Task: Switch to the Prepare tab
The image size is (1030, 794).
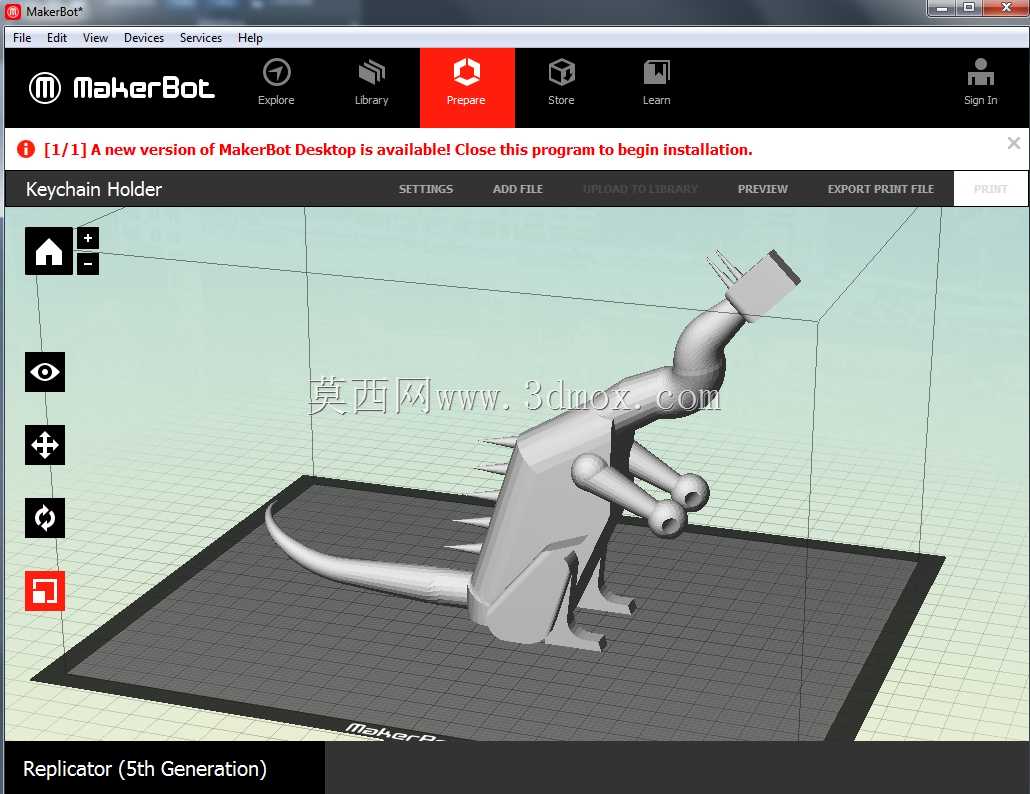Action: (x=467, y=87)
